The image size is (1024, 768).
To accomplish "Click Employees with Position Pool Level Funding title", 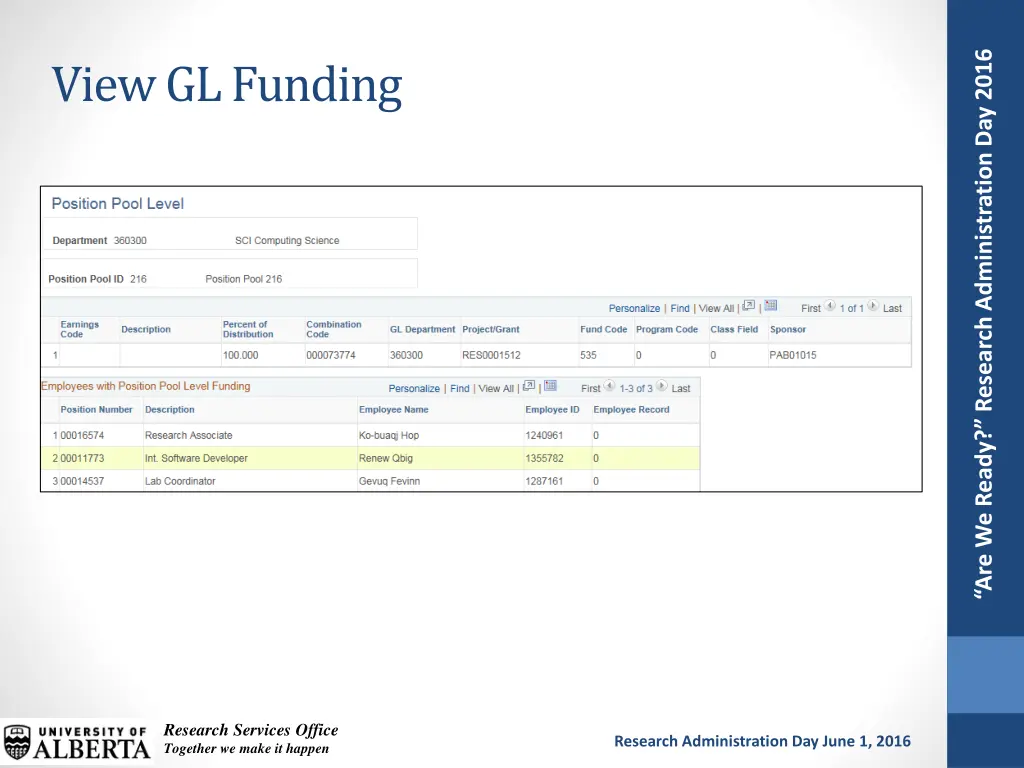I will point(146,386).
